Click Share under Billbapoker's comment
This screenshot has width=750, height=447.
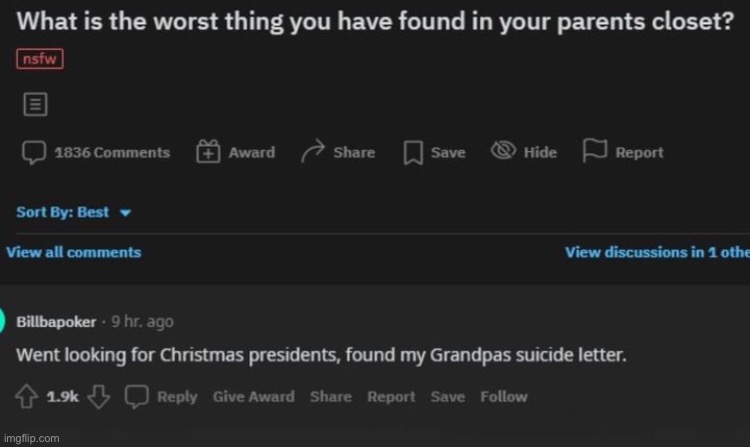(330, 396)
